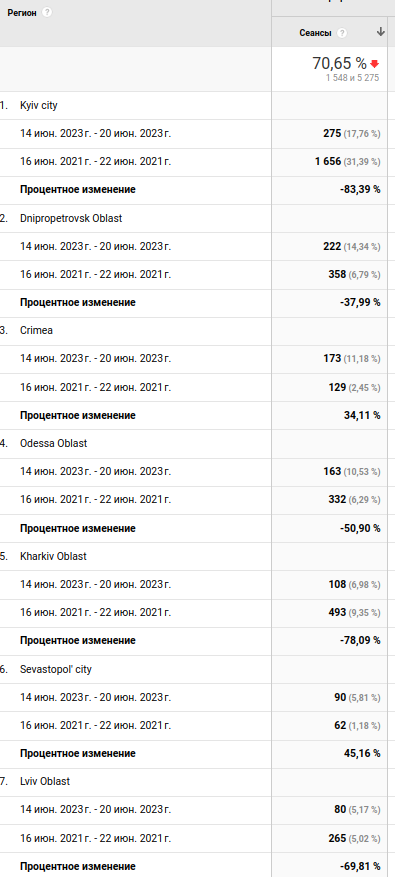Image resolution: width=395 pixels, height=877 pixels.
Task: Sort by the Сеансы column header
Action: (x=316, y=33)
